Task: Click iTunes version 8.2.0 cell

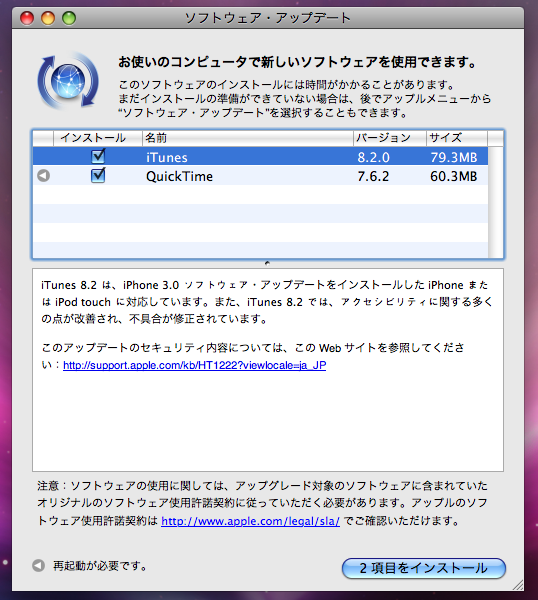Action: click(x=373, y=157)
